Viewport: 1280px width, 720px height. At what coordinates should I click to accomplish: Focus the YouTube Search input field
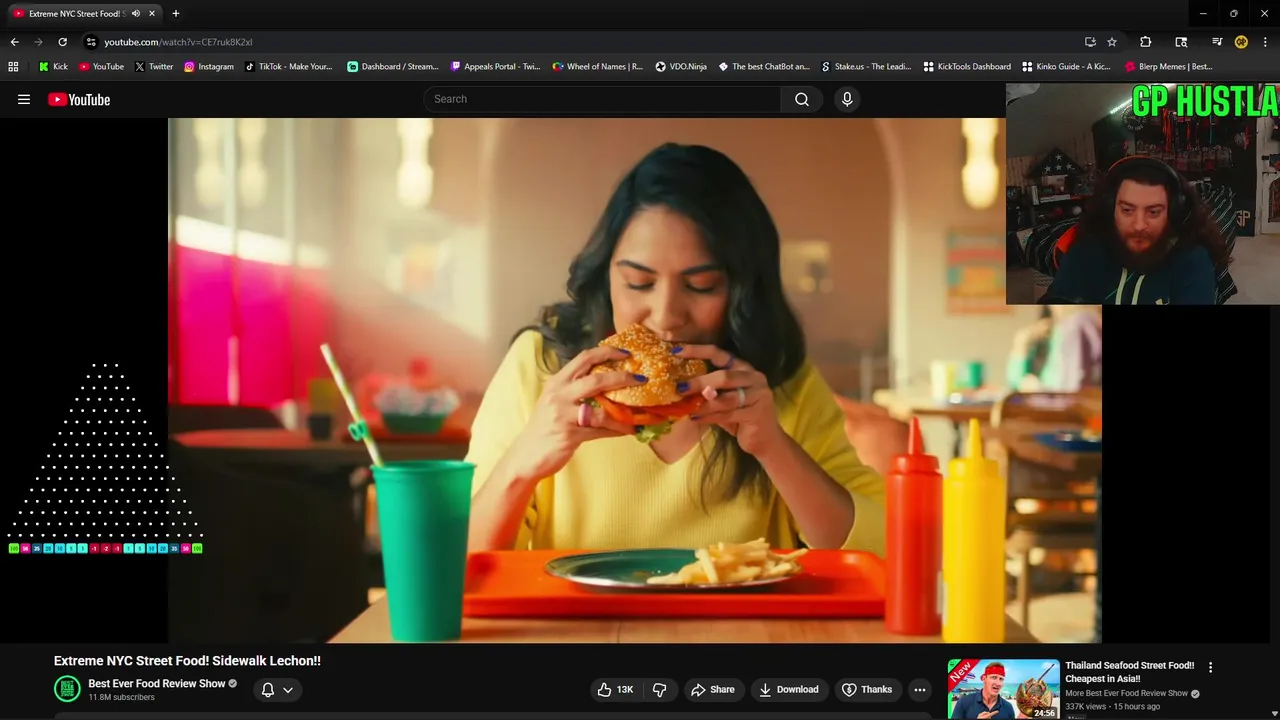[603, 99]
